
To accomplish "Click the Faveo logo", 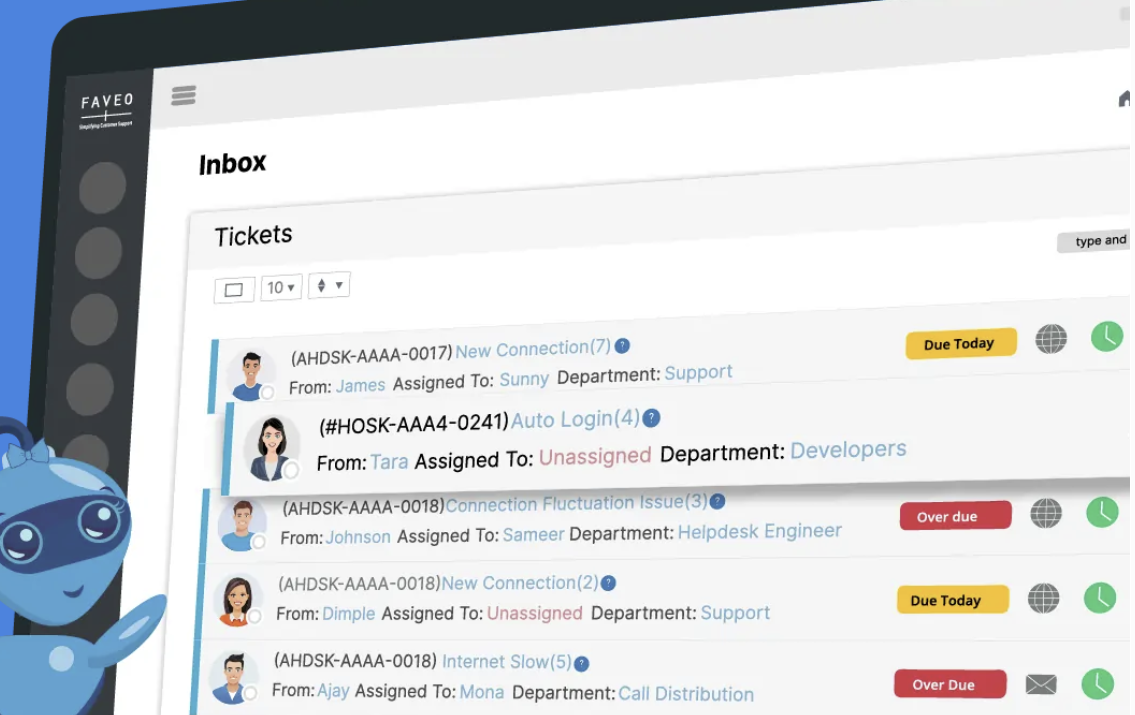I will tap(106, 110).
